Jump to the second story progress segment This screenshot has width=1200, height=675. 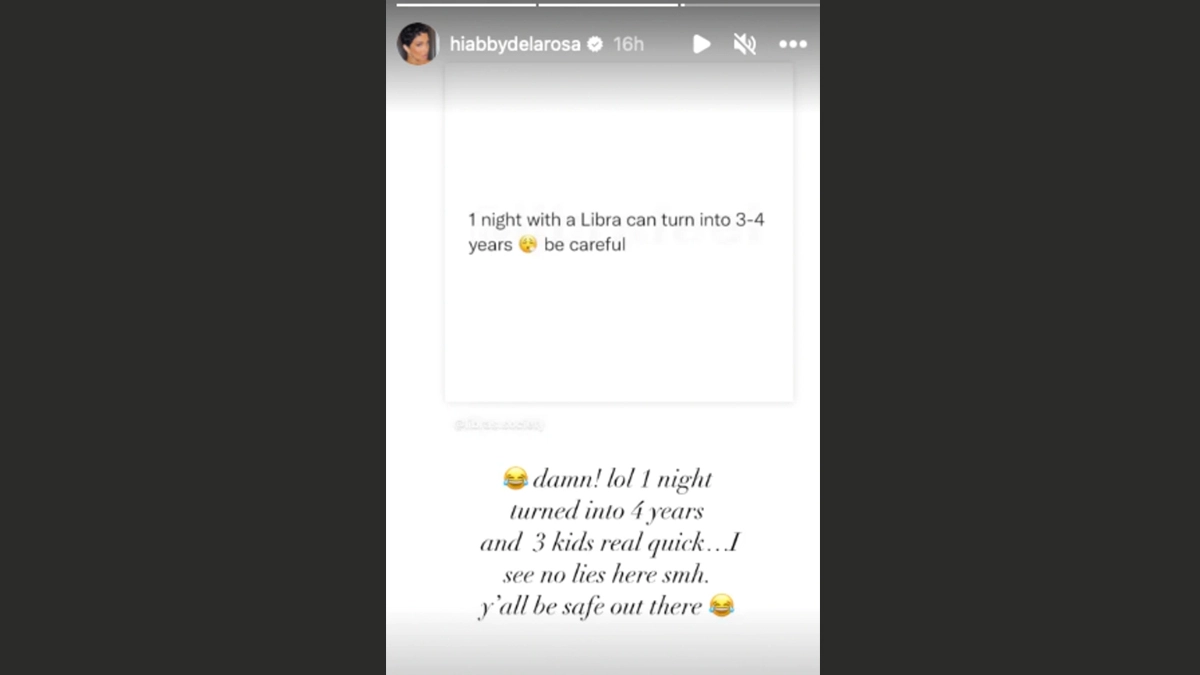pos(608,4)
